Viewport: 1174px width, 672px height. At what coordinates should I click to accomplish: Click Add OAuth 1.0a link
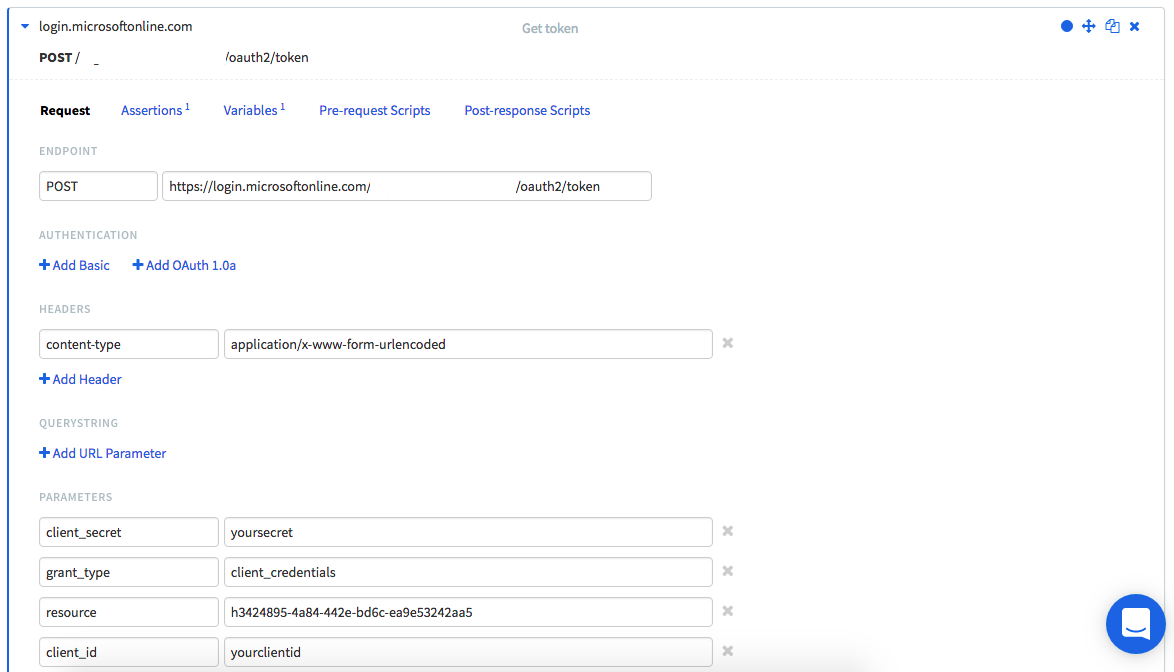coord(184,265)
